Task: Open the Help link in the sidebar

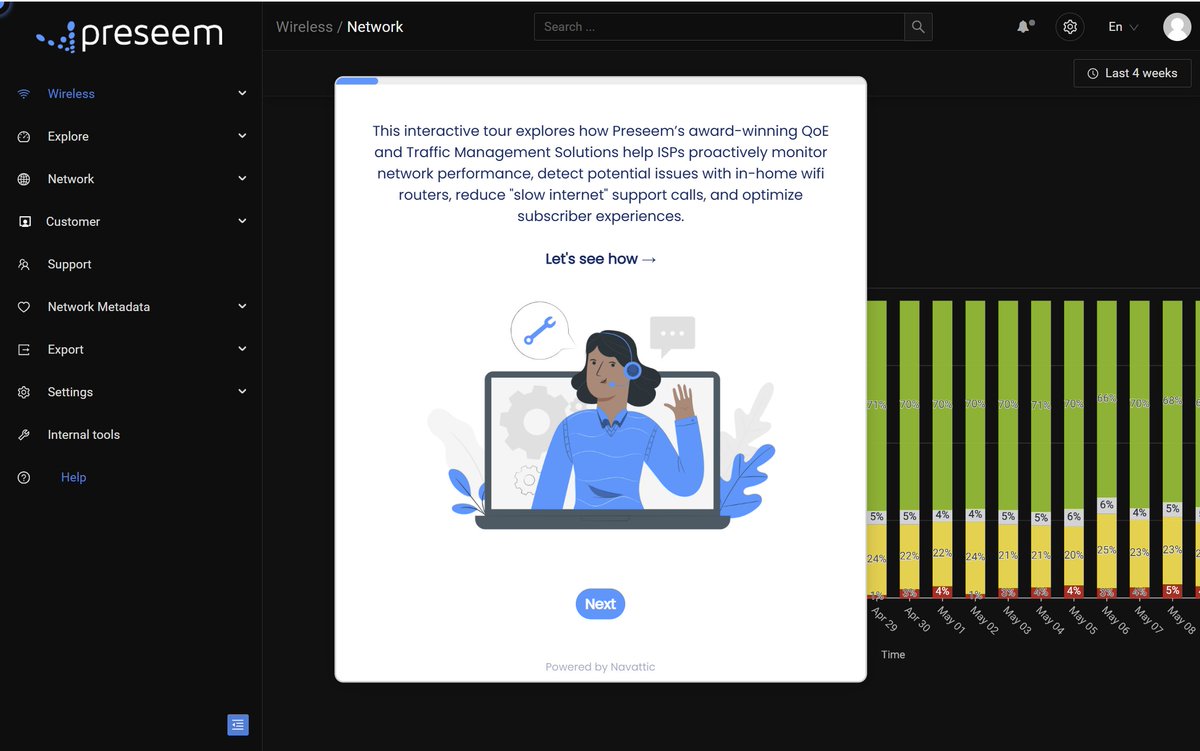Action: coord(74,478)
